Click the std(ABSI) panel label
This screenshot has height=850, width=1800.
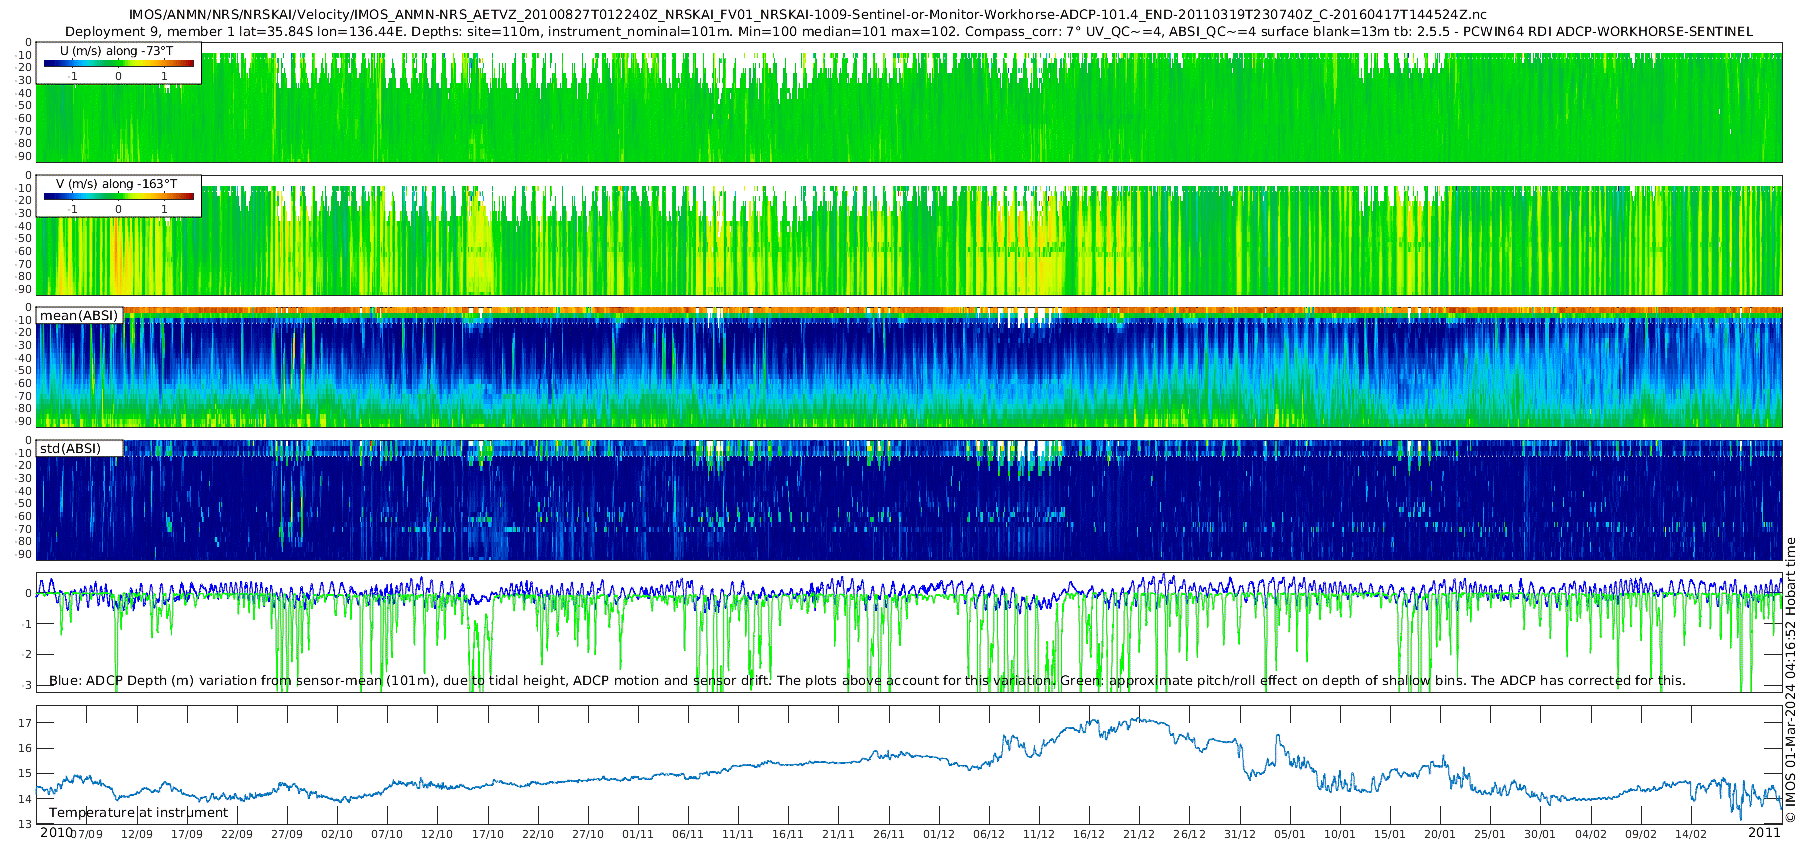70,449
